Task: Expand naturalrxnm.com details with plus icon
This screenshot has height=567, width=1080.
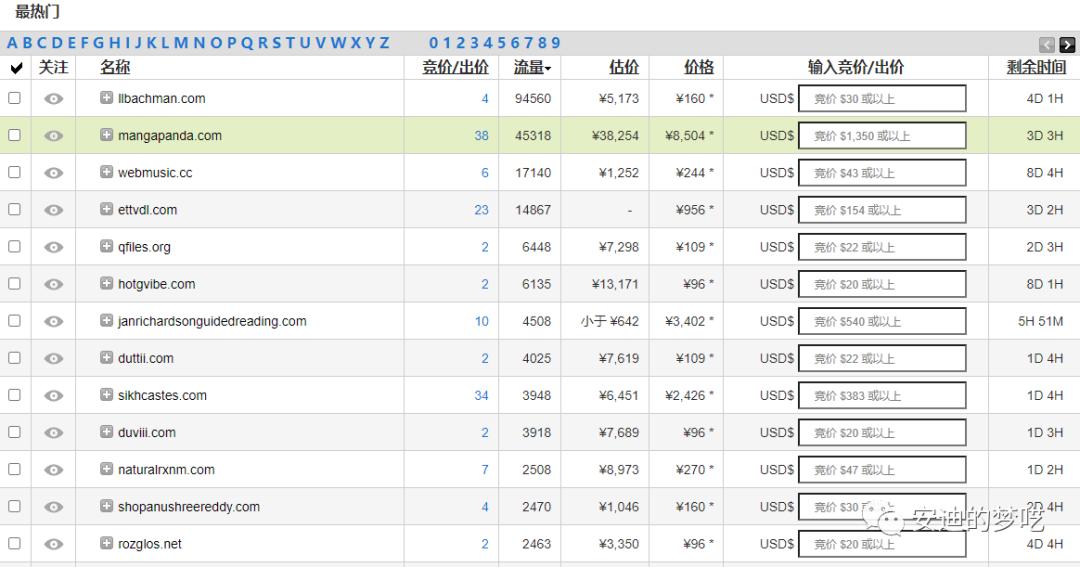Action: coord(107,469)
